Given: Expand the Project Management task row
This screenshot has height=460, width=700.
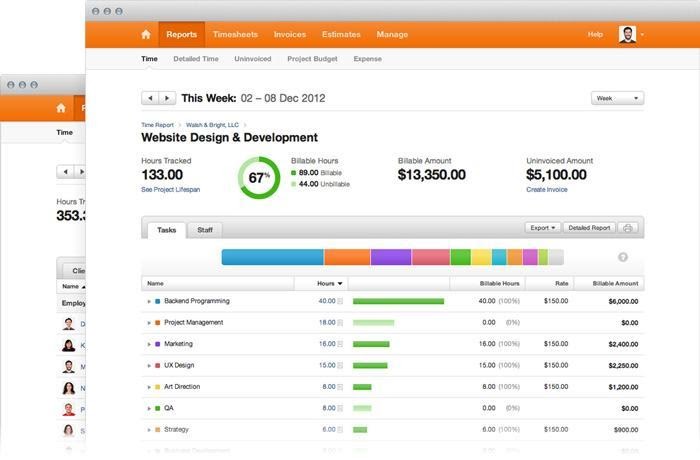Looking at the screenshot, I should pyautogui.click(x=149, y=323).
